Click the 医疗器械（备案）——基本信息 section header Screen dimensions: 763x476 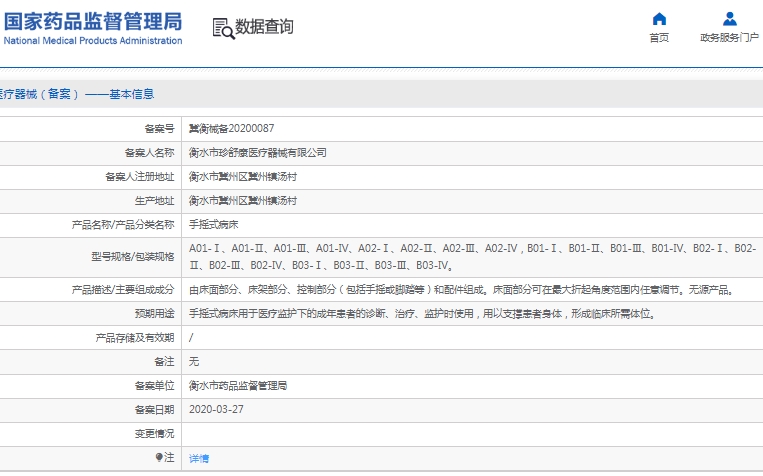click(76, 94)
